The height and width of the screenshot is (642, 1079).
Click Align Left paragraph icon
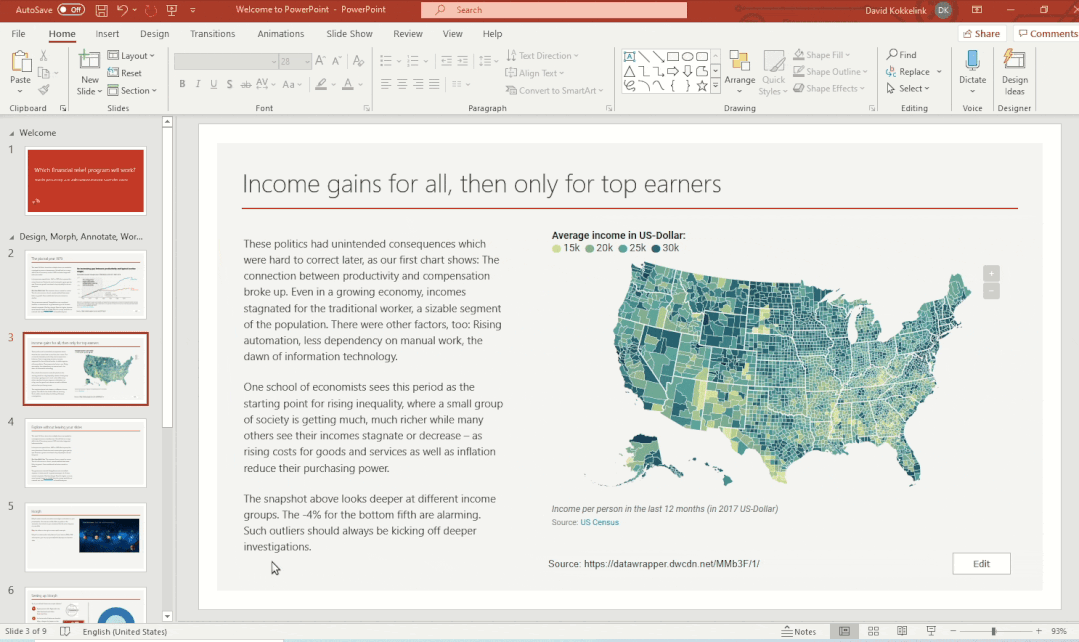click(x=385, y=84)
